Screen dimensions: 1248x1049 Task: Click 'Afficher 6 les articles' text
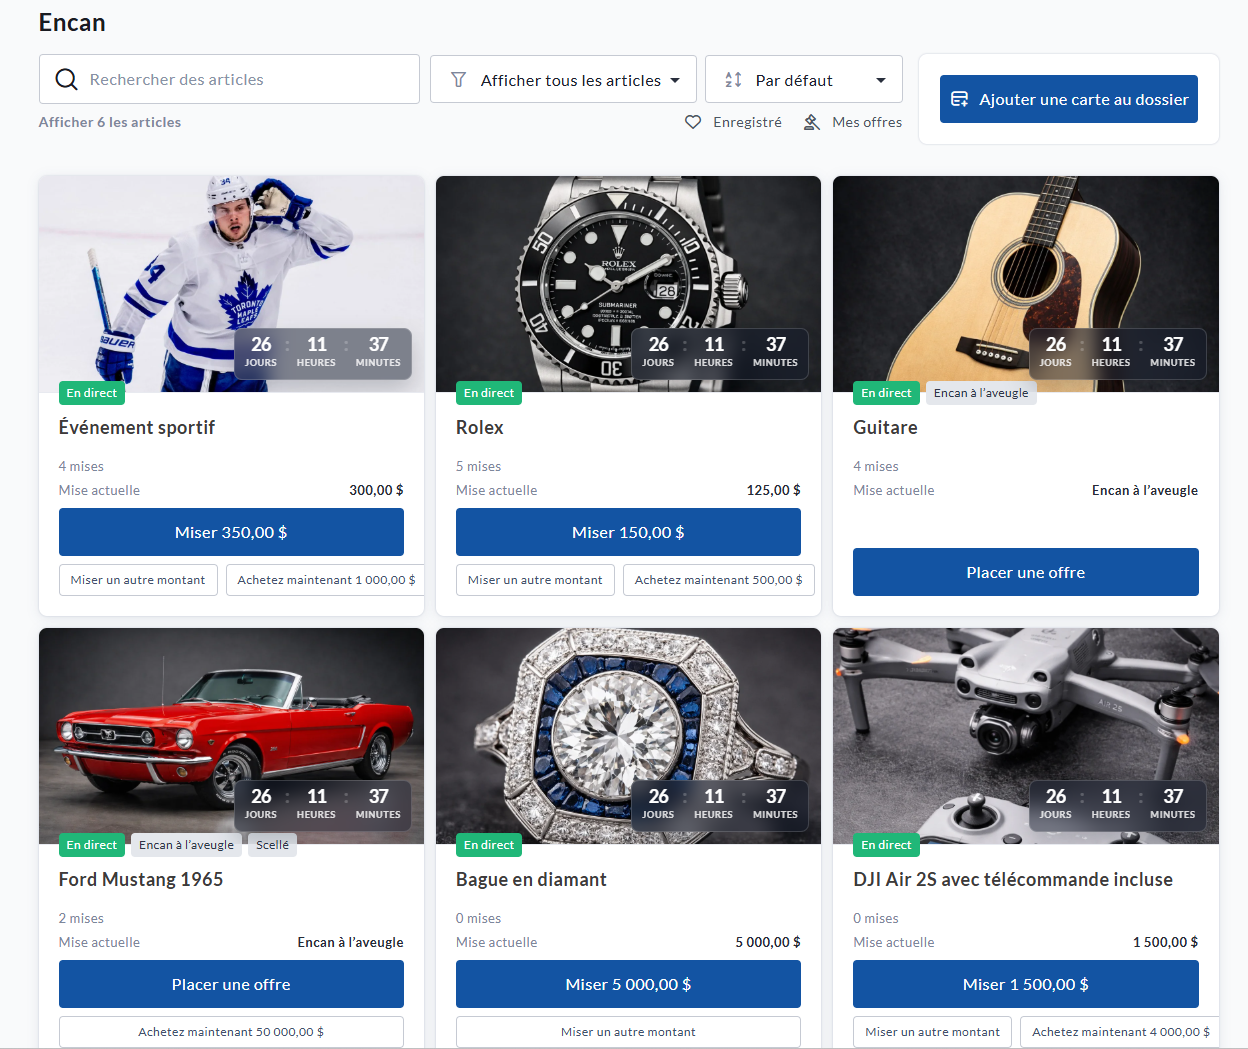click(110, 122)
